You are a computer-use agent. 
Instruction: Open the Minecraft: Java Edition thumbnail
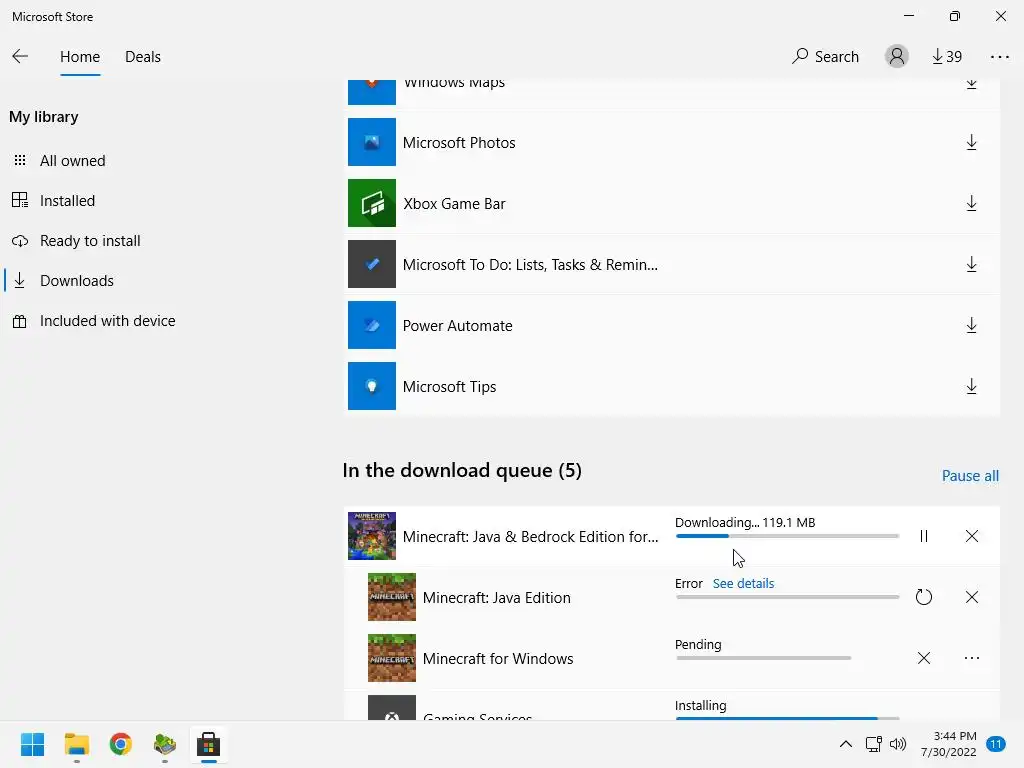pyautogui.click(x=392, y=597)
